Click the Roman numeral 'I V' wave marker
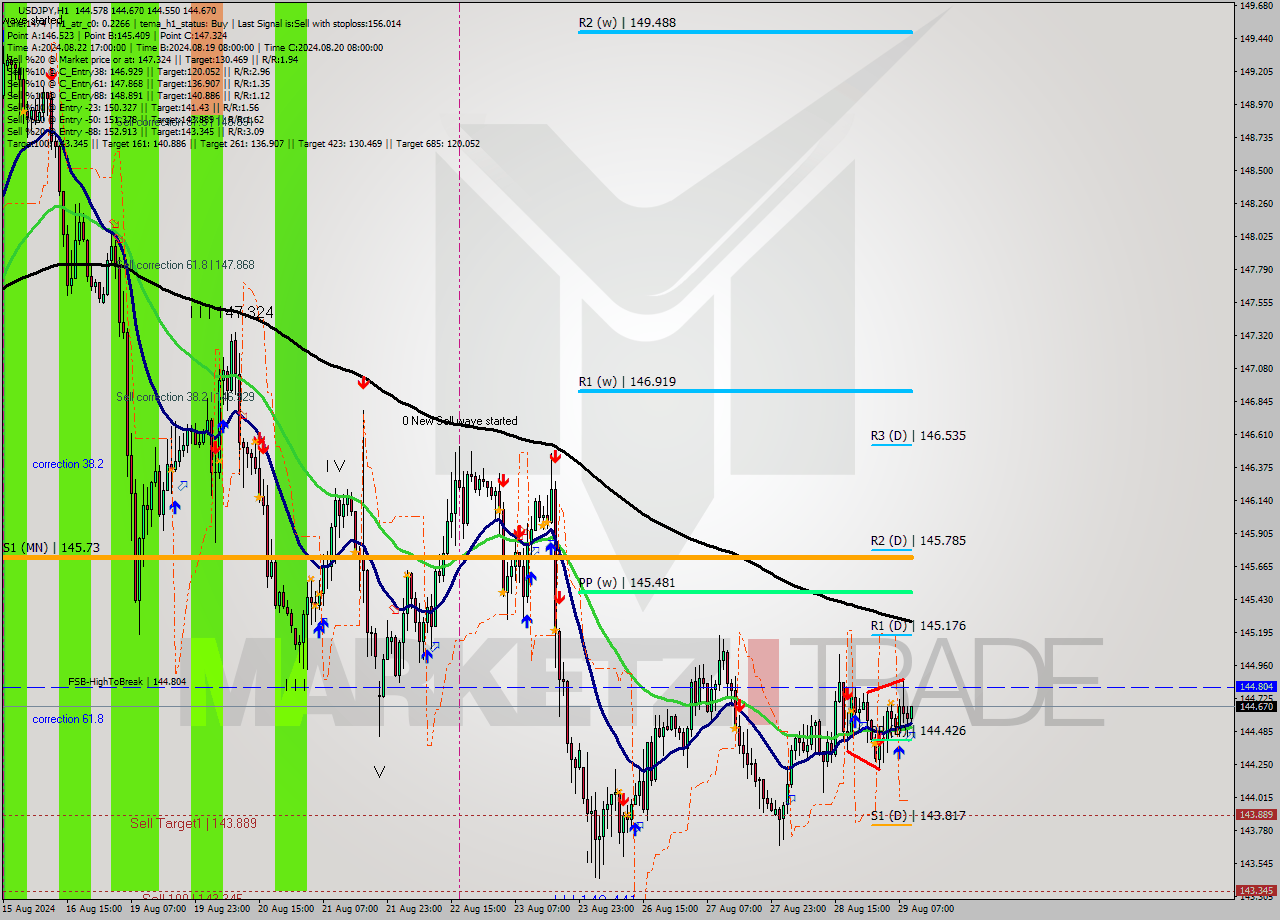 (335, 465)
